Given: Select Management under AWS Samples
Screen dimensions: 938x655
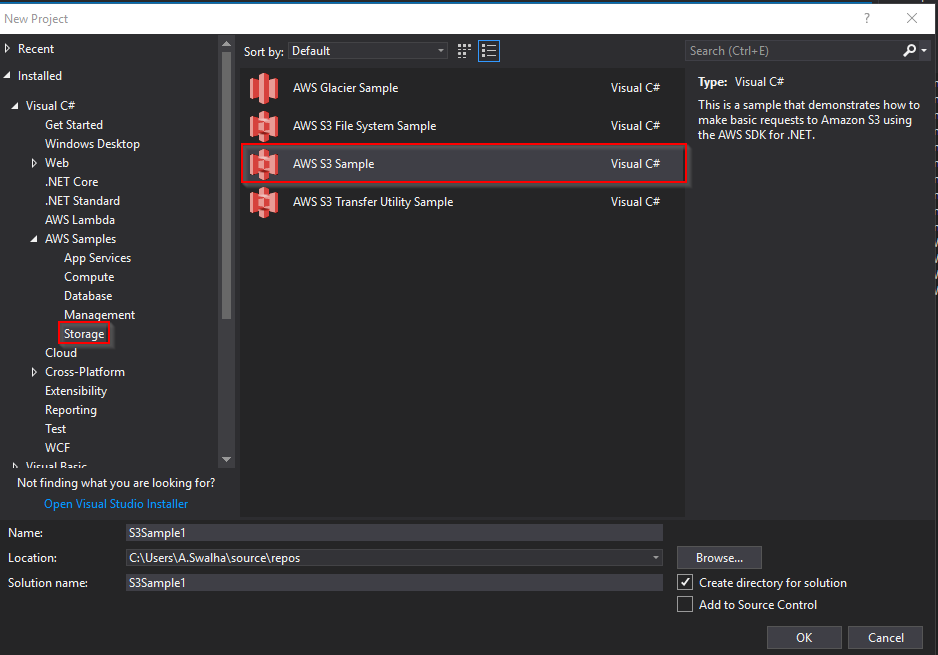Looking at the screenshot, I should (x=99, y=315).
